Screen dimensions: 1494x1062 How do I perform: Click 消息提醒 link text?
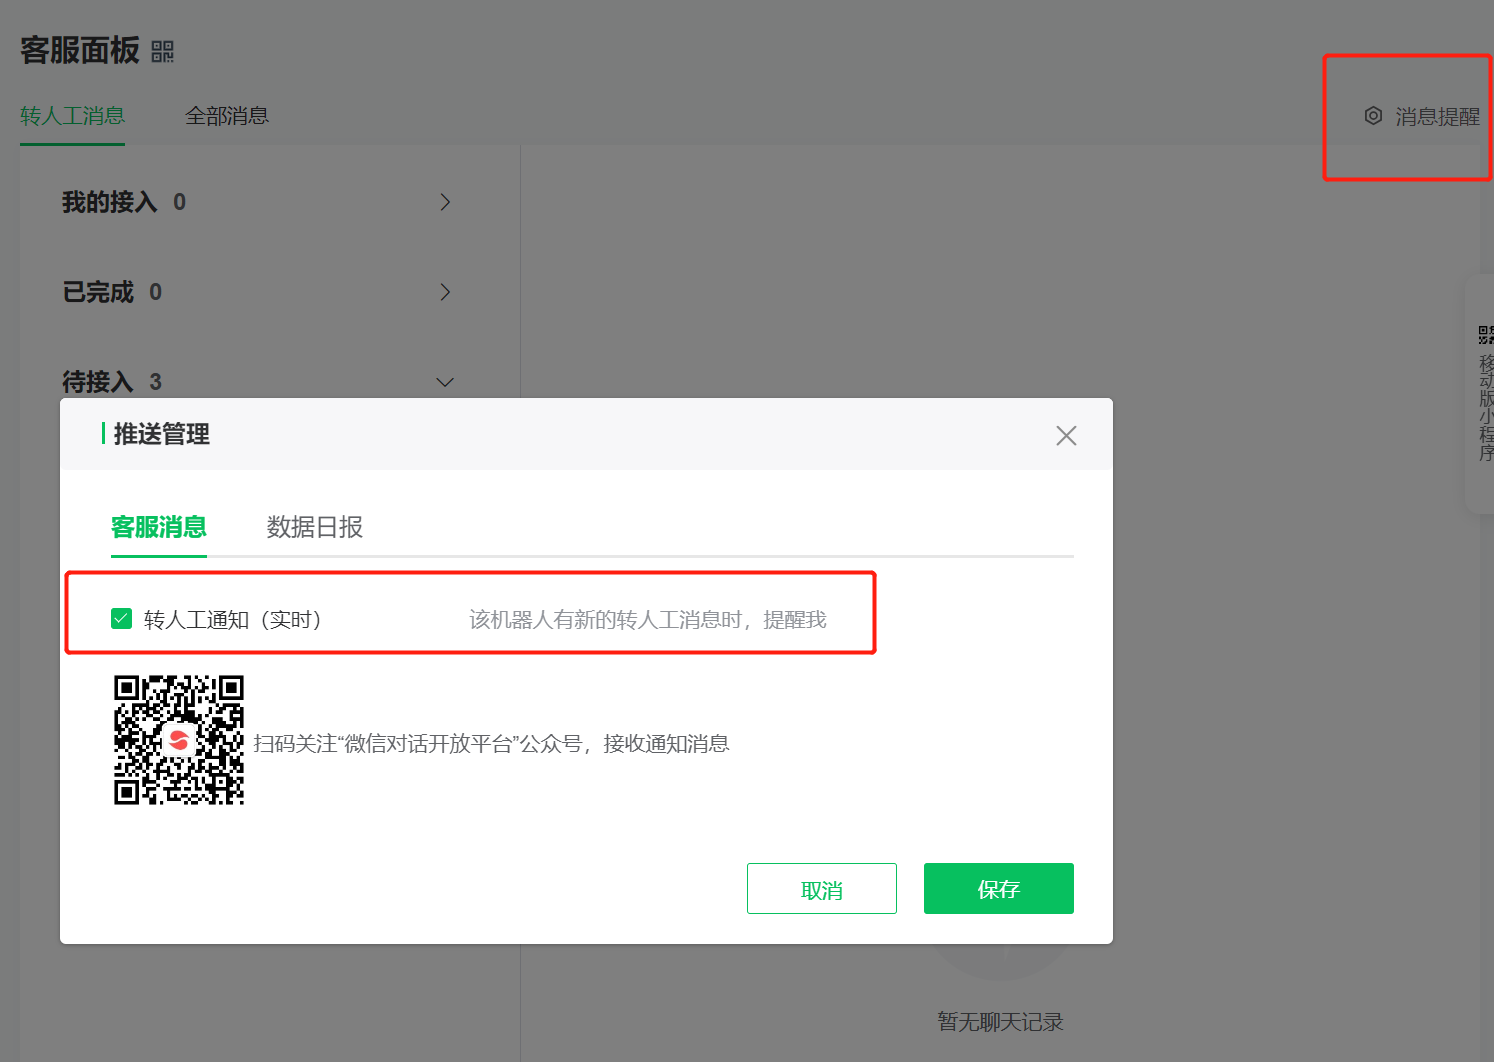pos(1437,117)
